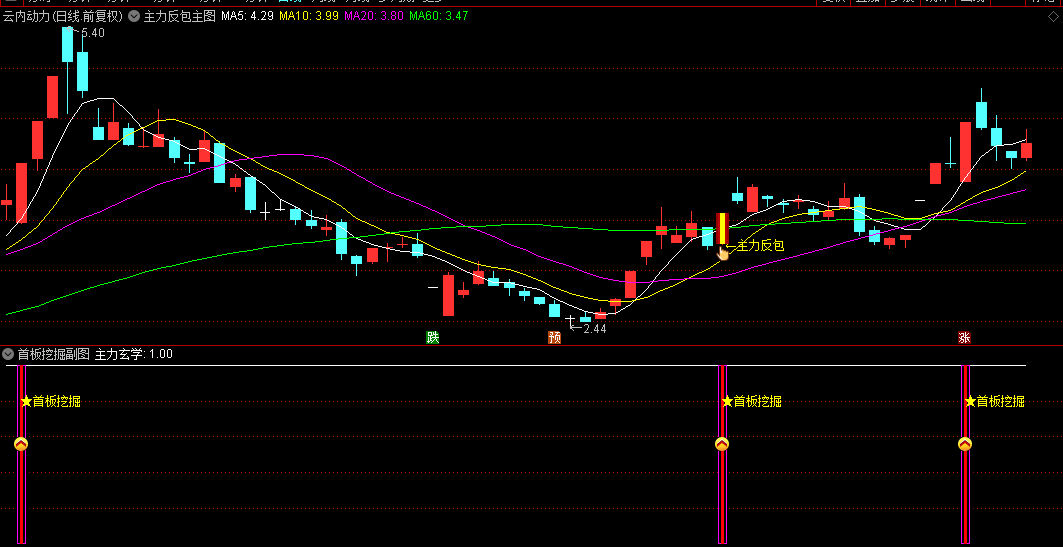Click the star of 首板挖掘 label under 主力反包
The image size is (1063, 547).
pyautogui.click(x=727, y=401)
